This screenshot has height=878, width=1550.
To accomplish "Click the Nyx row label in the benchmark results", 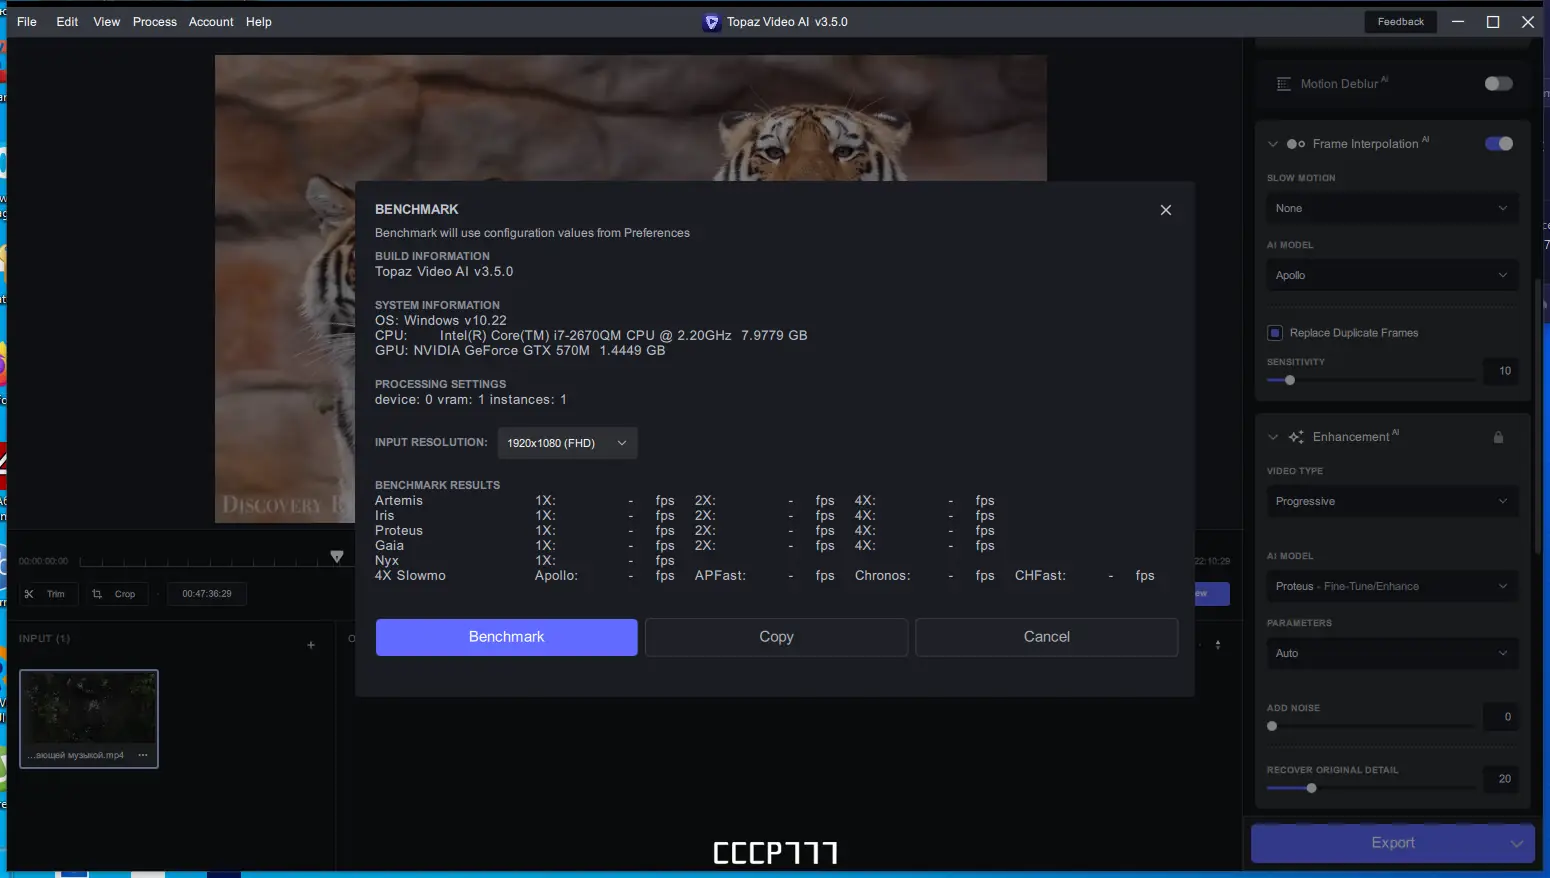I will click(387, 561).
